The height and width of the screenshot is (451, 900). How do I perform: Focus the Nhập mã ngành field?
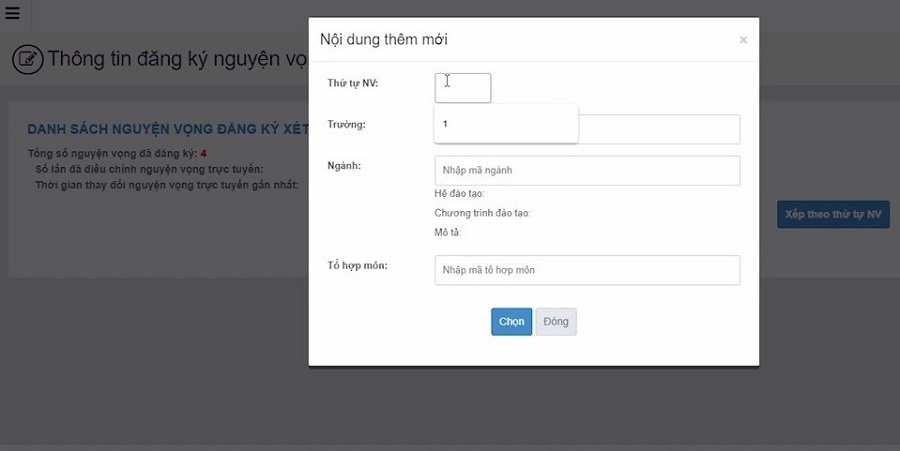(x=587, y=170)
